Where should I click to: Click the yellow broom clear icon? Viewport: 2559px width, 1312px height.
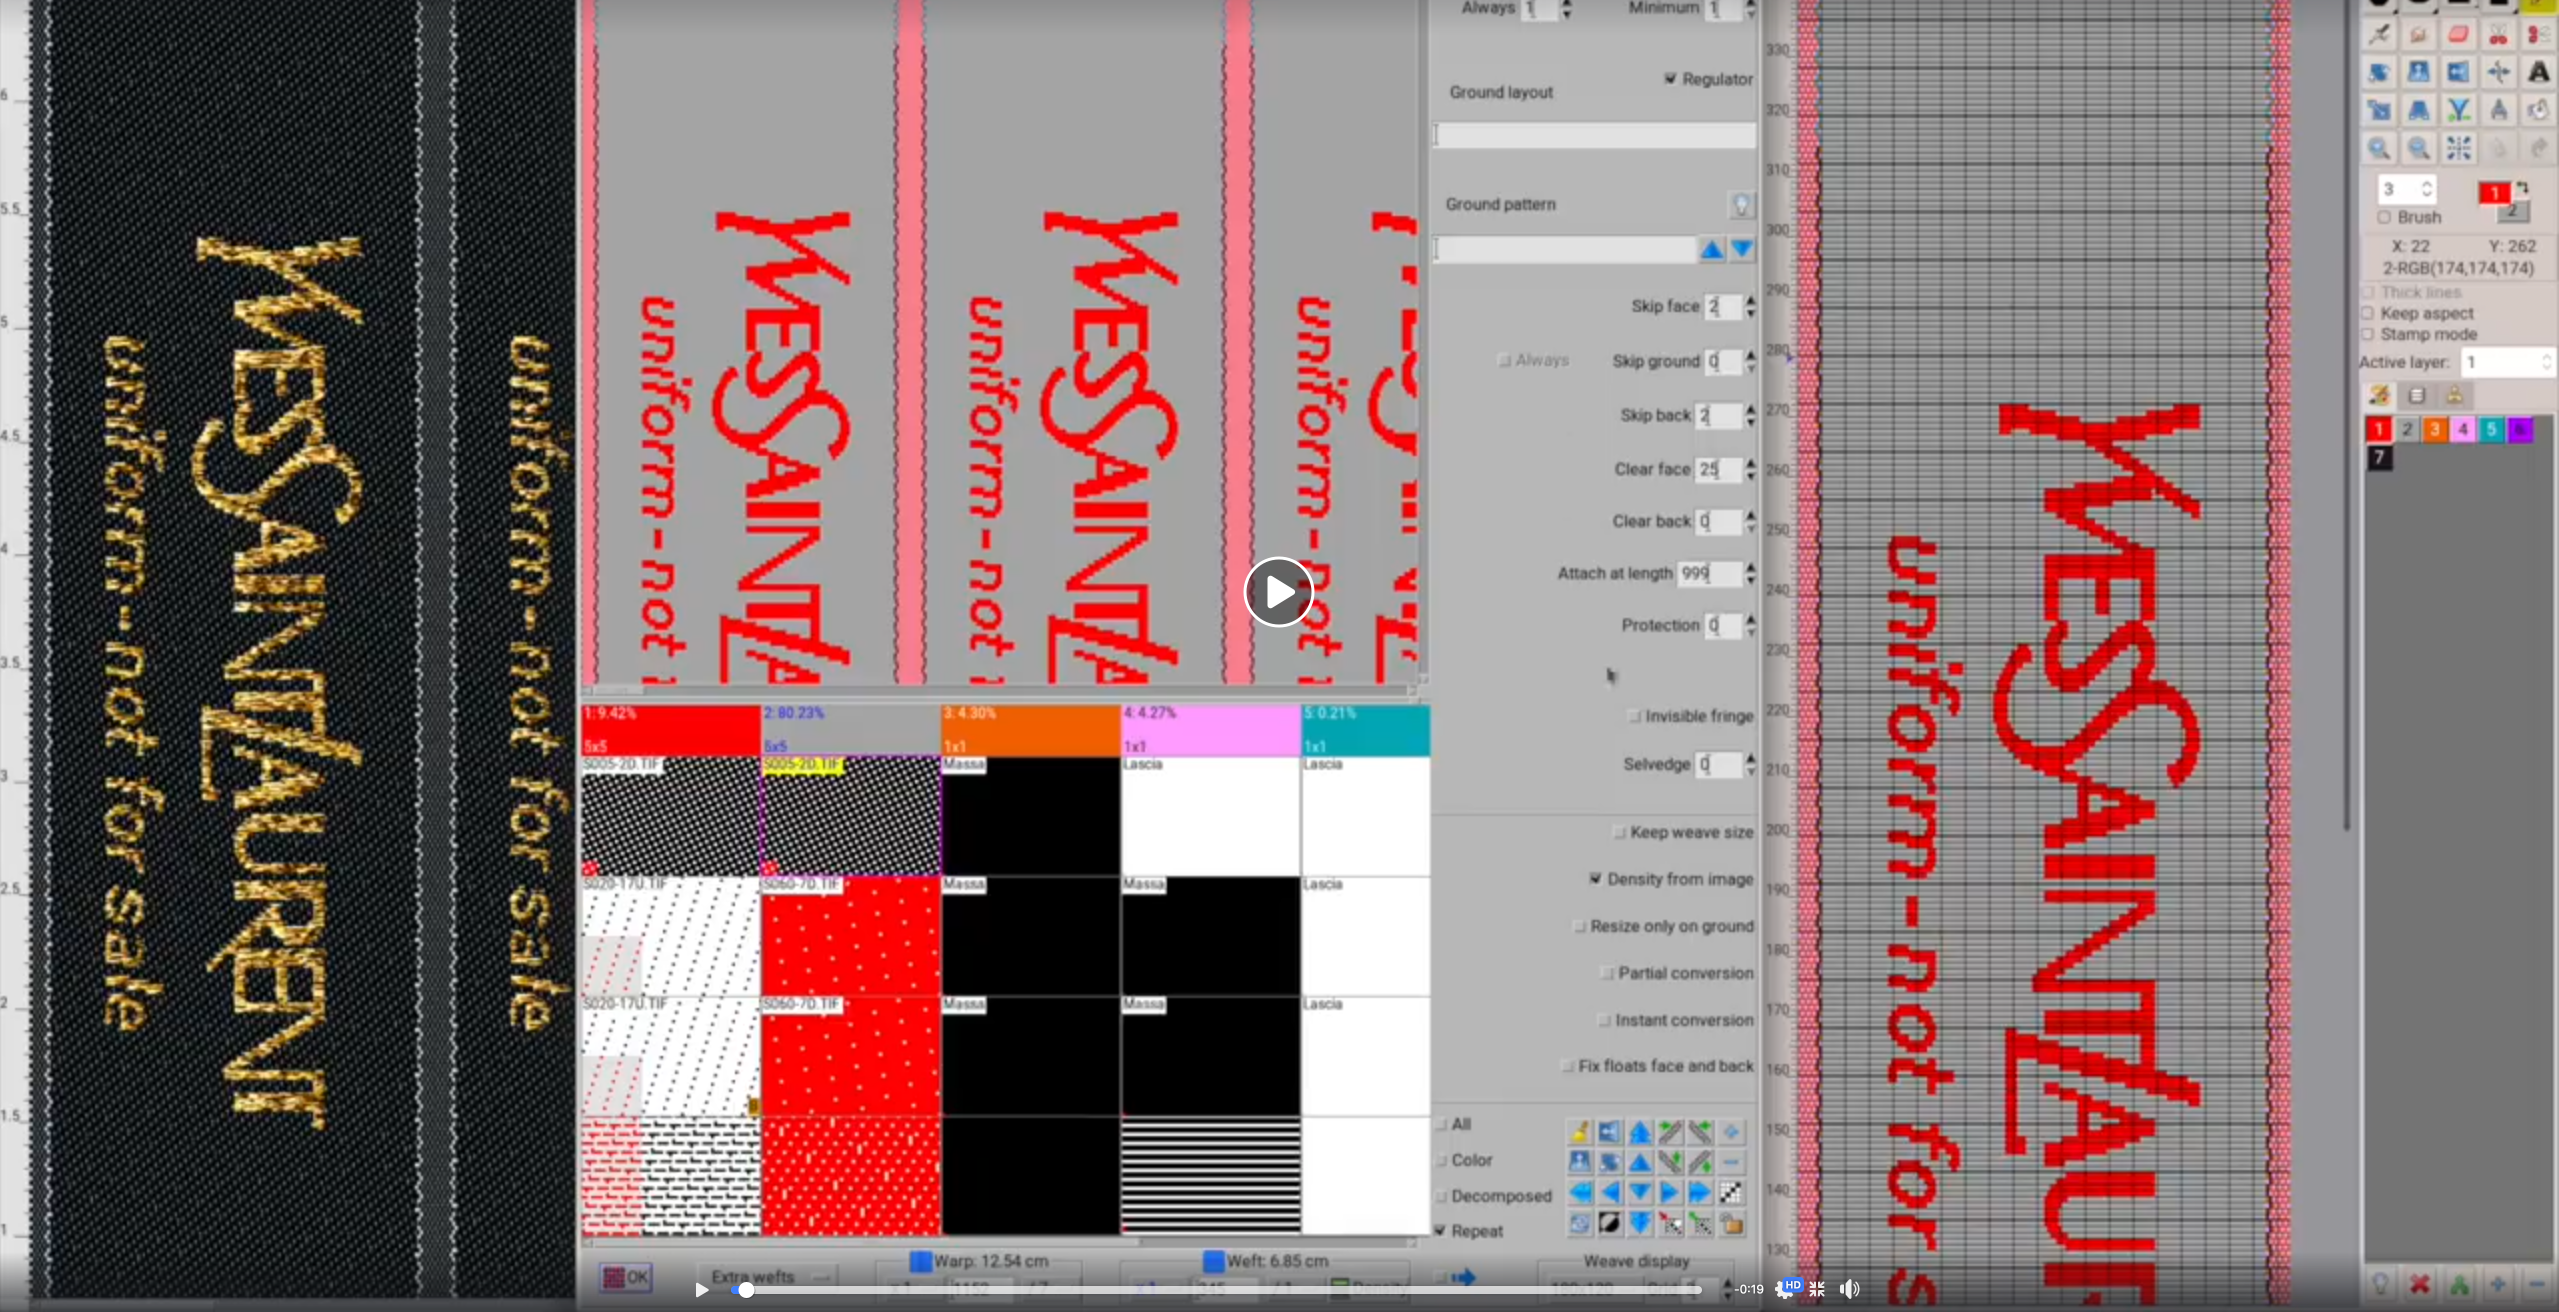point(1580,1132)
